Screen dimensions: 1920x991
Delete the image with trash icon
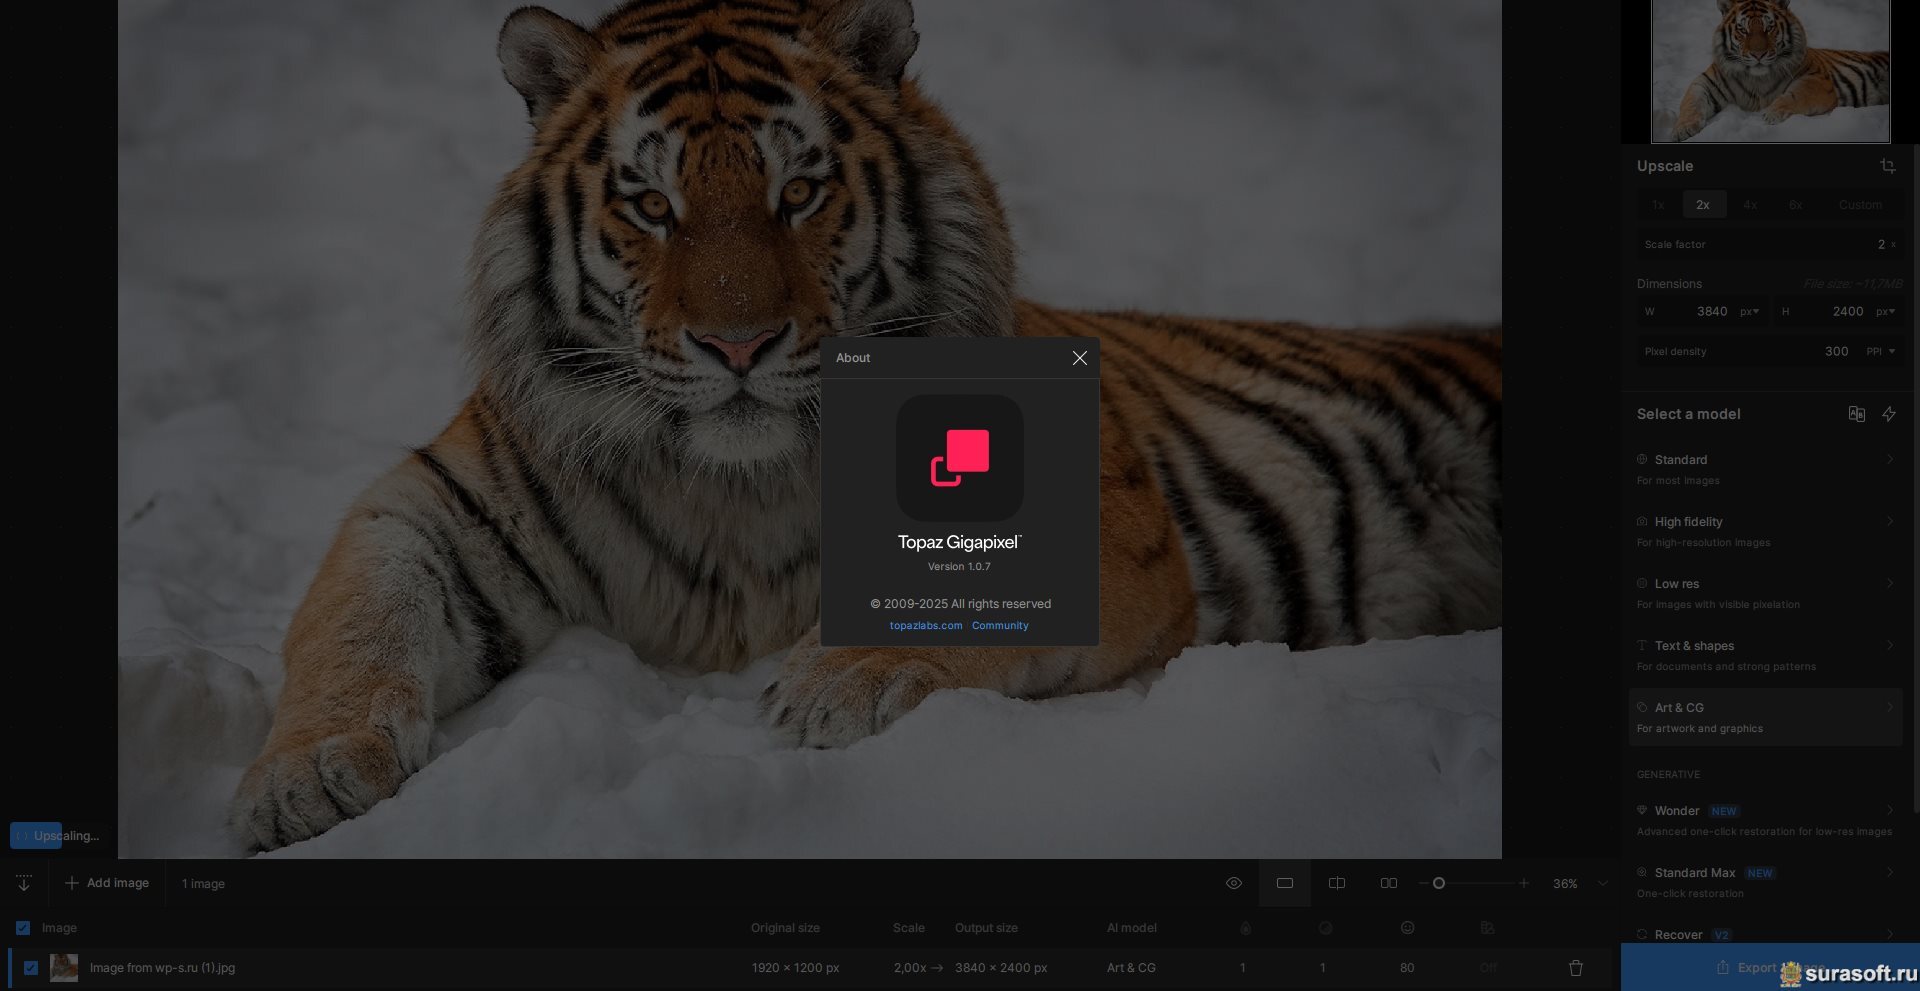point(1576,968)
